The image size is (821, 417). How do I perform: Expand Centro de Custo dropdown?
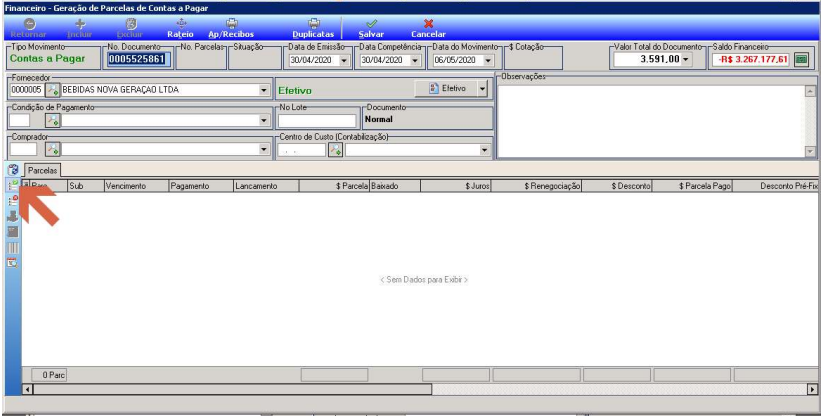(x=484, y=150)
